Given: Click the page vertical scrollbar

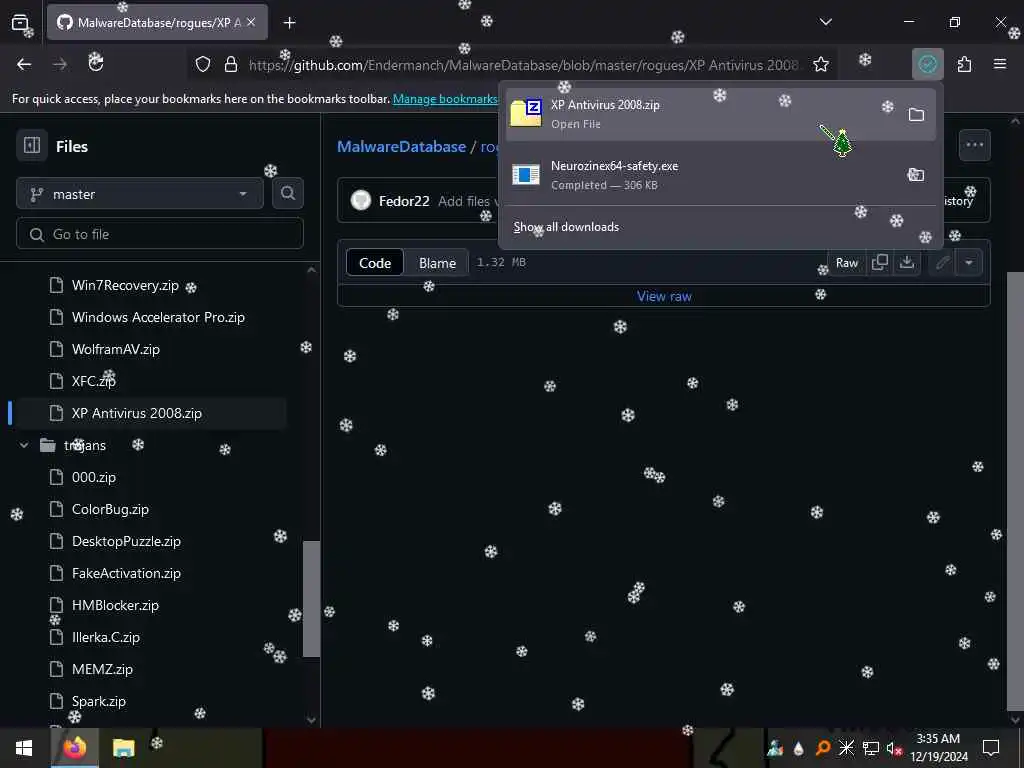Looking at the screenshot, I should click(1015, 491).
